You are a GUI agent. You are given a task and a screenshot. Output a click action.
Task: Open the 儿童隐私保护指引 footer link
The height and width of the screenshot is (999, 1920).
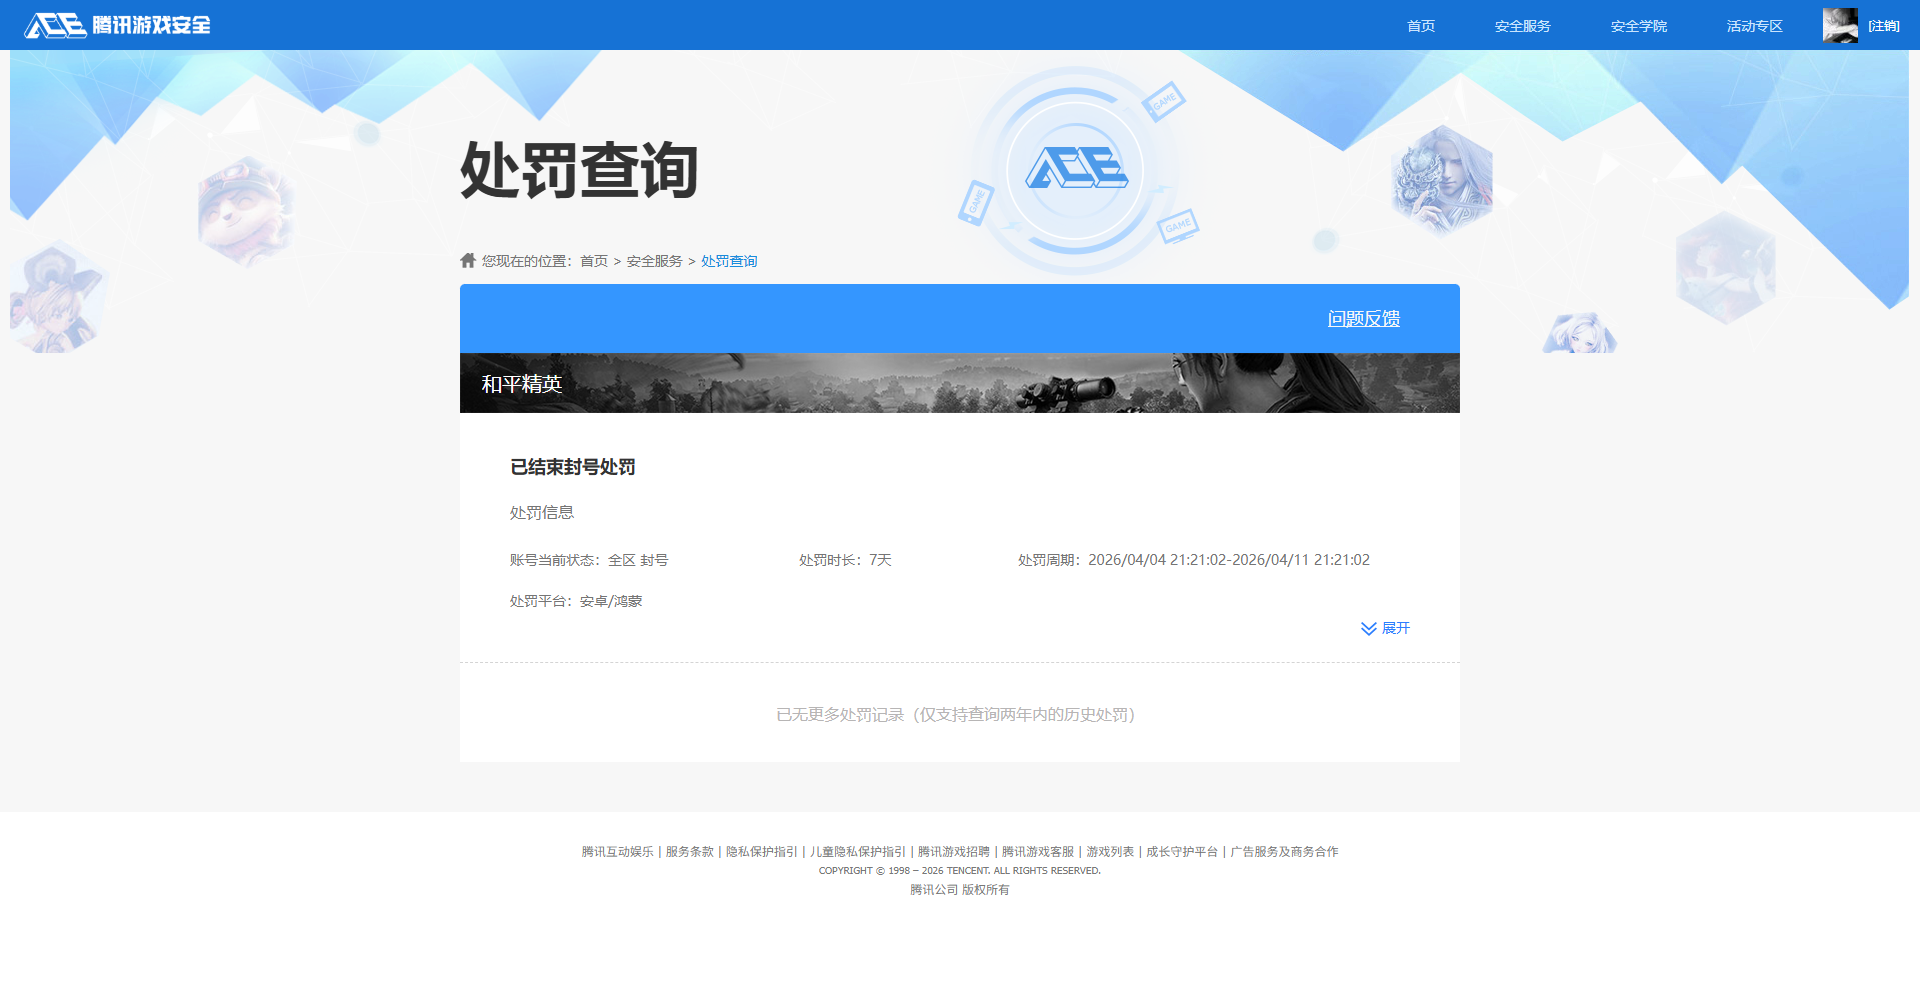tap(857, 852)
